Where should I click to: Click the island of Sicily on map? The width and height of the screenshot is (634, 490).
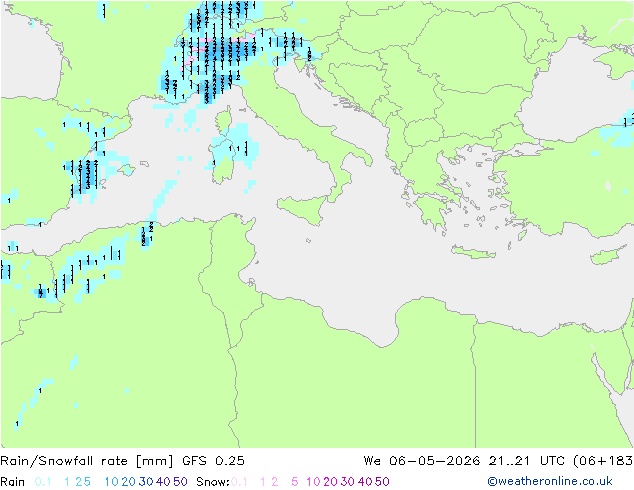[305, 208]
